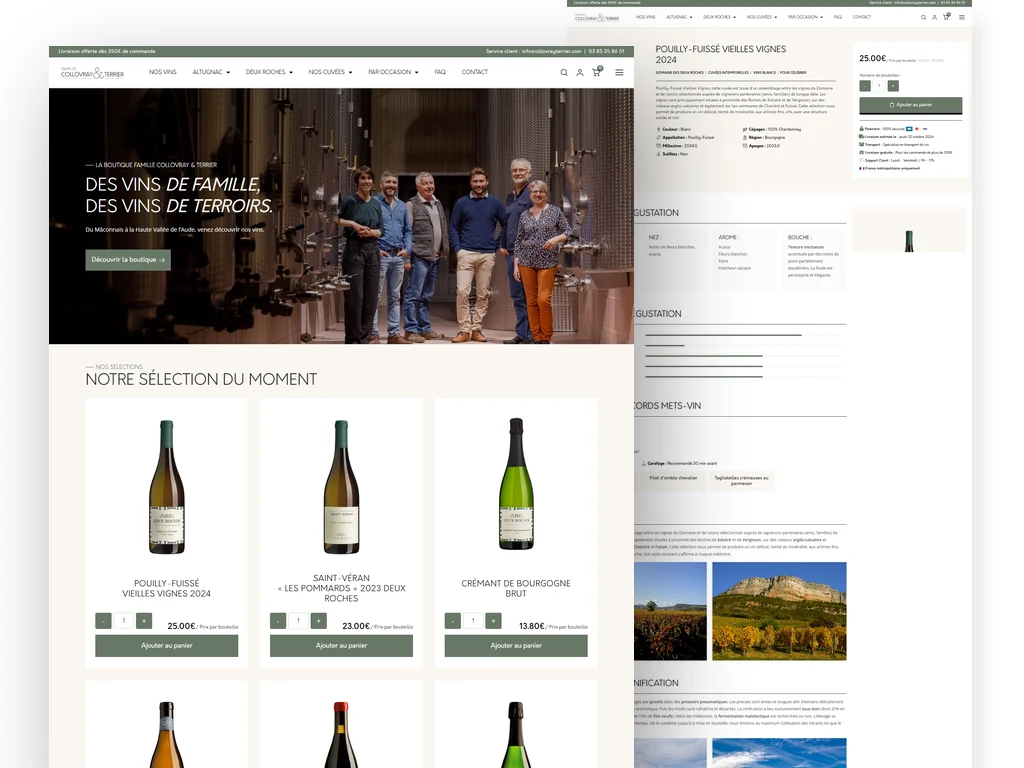Click Crémant de Bourgogne bottle image
Screen dimensions: 1024x768
point(516,485)
